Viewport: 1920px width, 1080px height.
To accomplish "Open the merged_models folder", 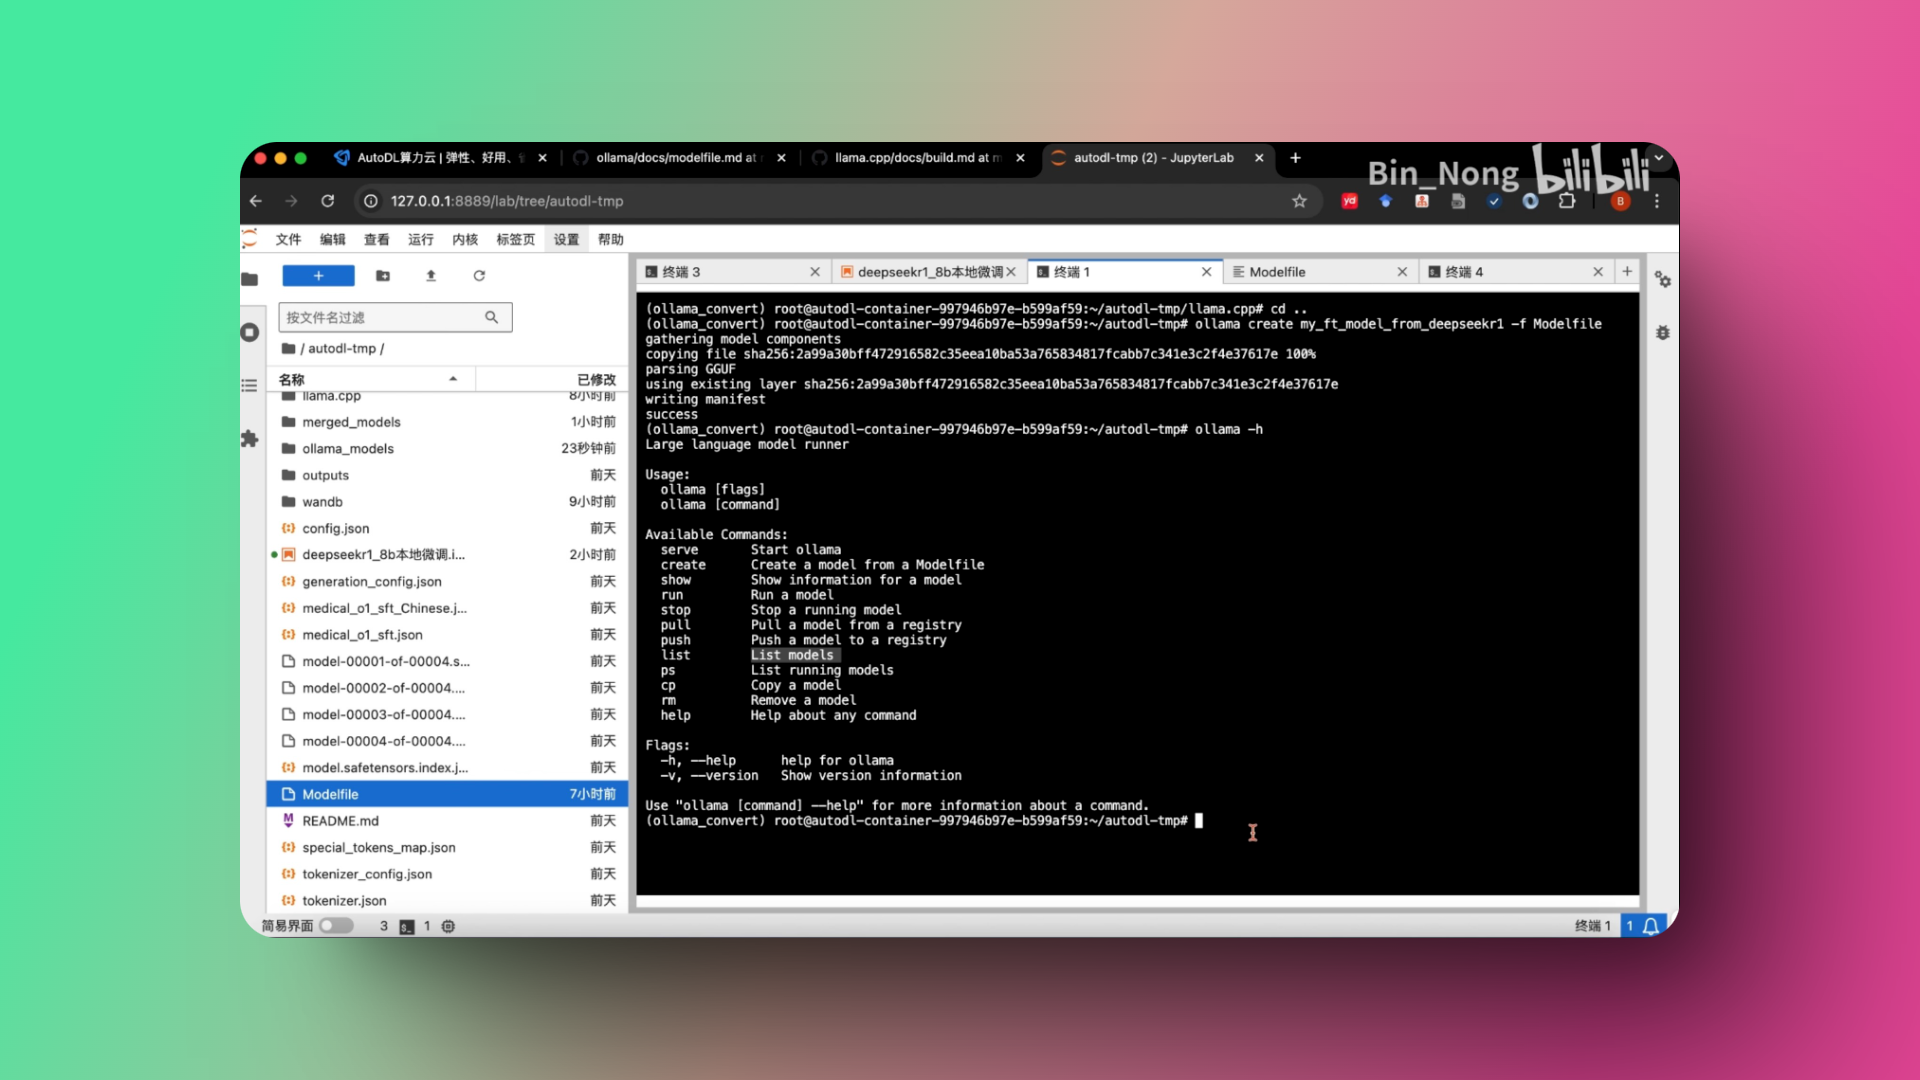I will 351,422.
